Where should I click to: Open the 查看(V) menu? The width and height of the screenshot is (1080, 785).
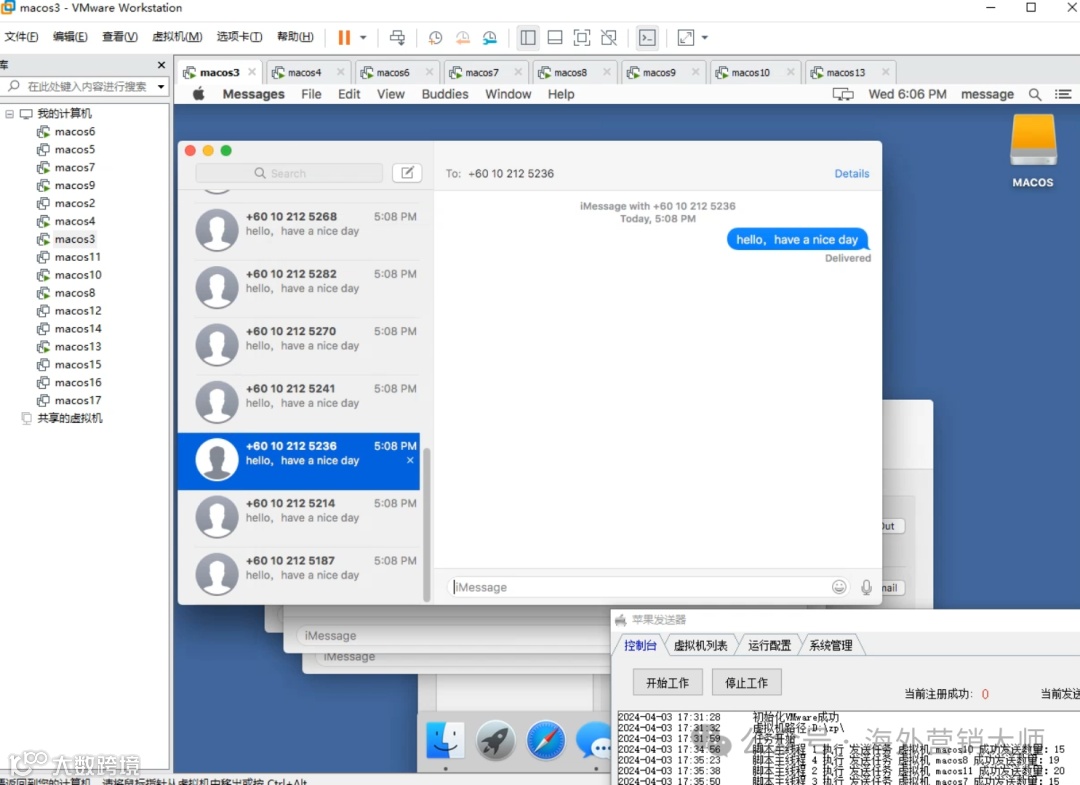coord(120,36)
